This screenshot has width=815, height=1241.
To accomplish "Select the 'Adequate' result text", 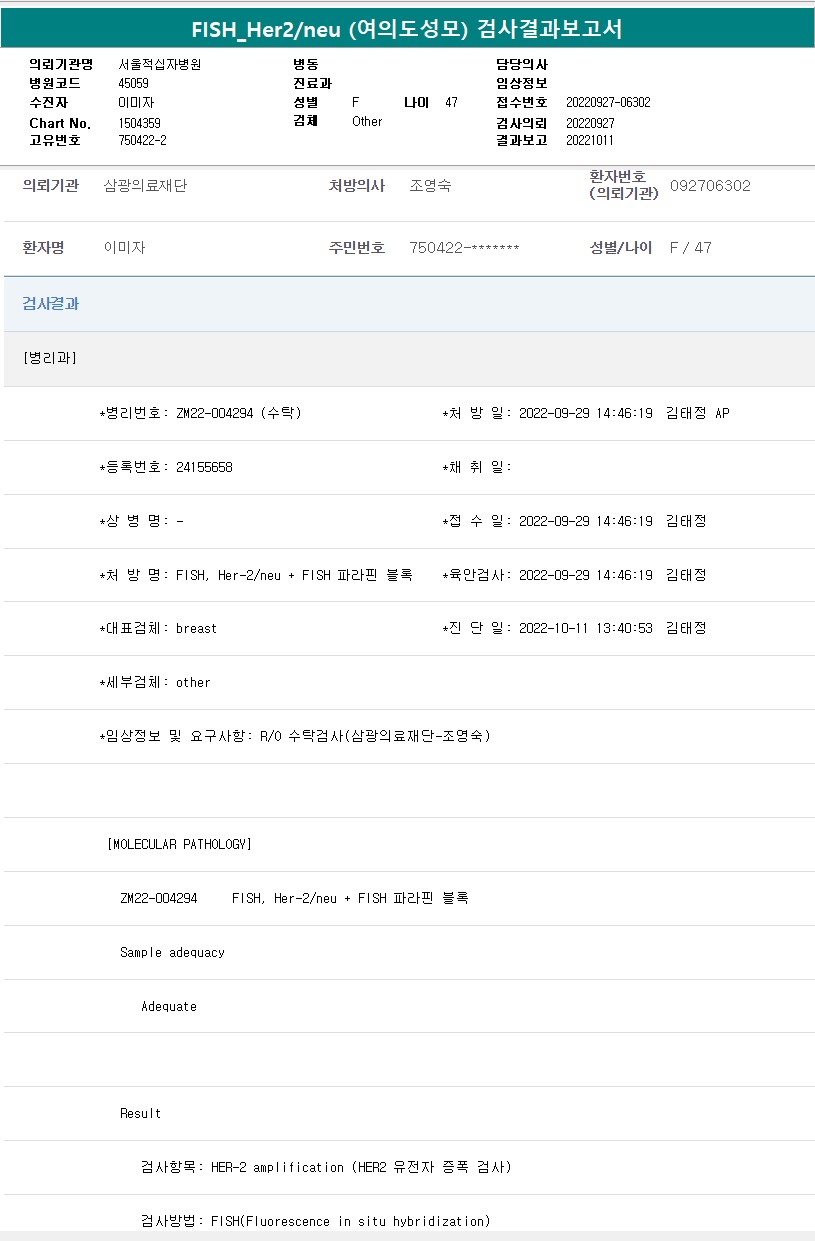I will [x=169, y=1006].
